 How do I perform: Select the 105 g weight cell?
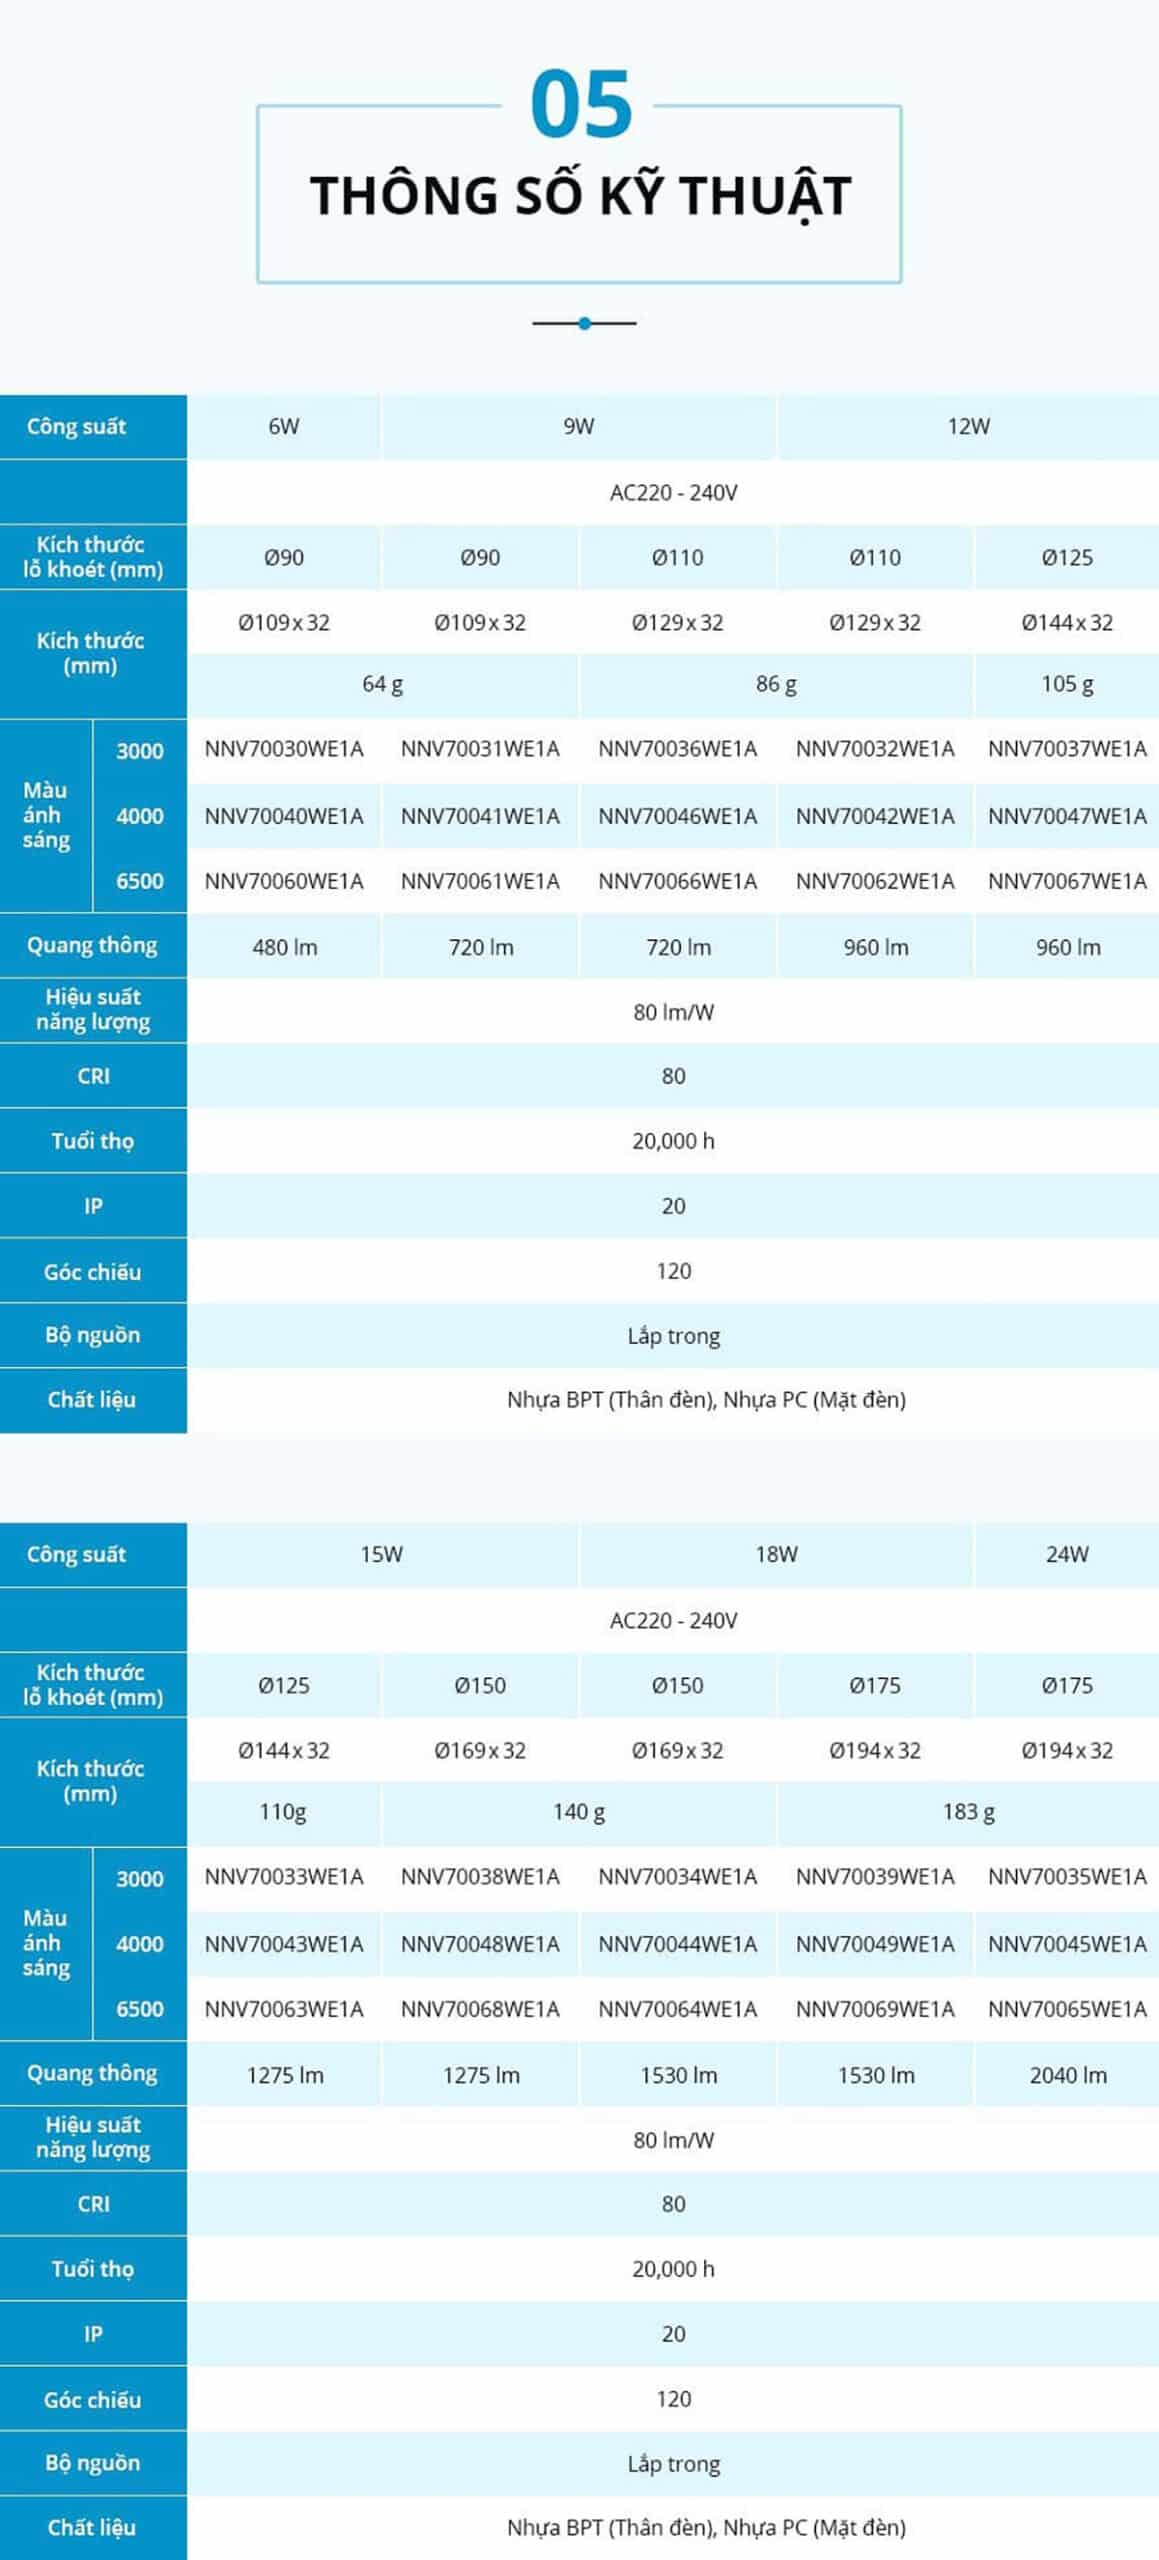1067,684
